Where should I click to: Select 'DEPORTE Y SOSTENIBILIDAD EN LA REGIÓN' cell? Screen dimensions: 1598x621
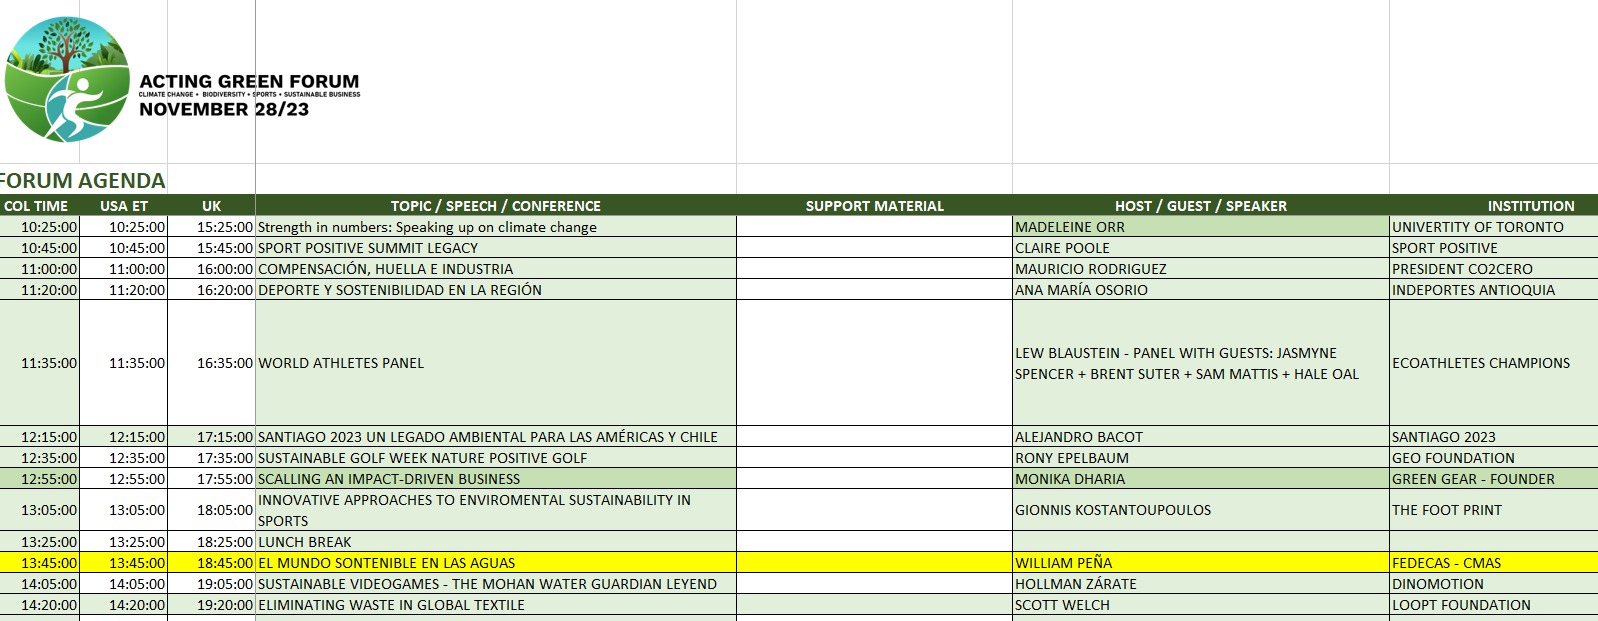pos(496,290)
